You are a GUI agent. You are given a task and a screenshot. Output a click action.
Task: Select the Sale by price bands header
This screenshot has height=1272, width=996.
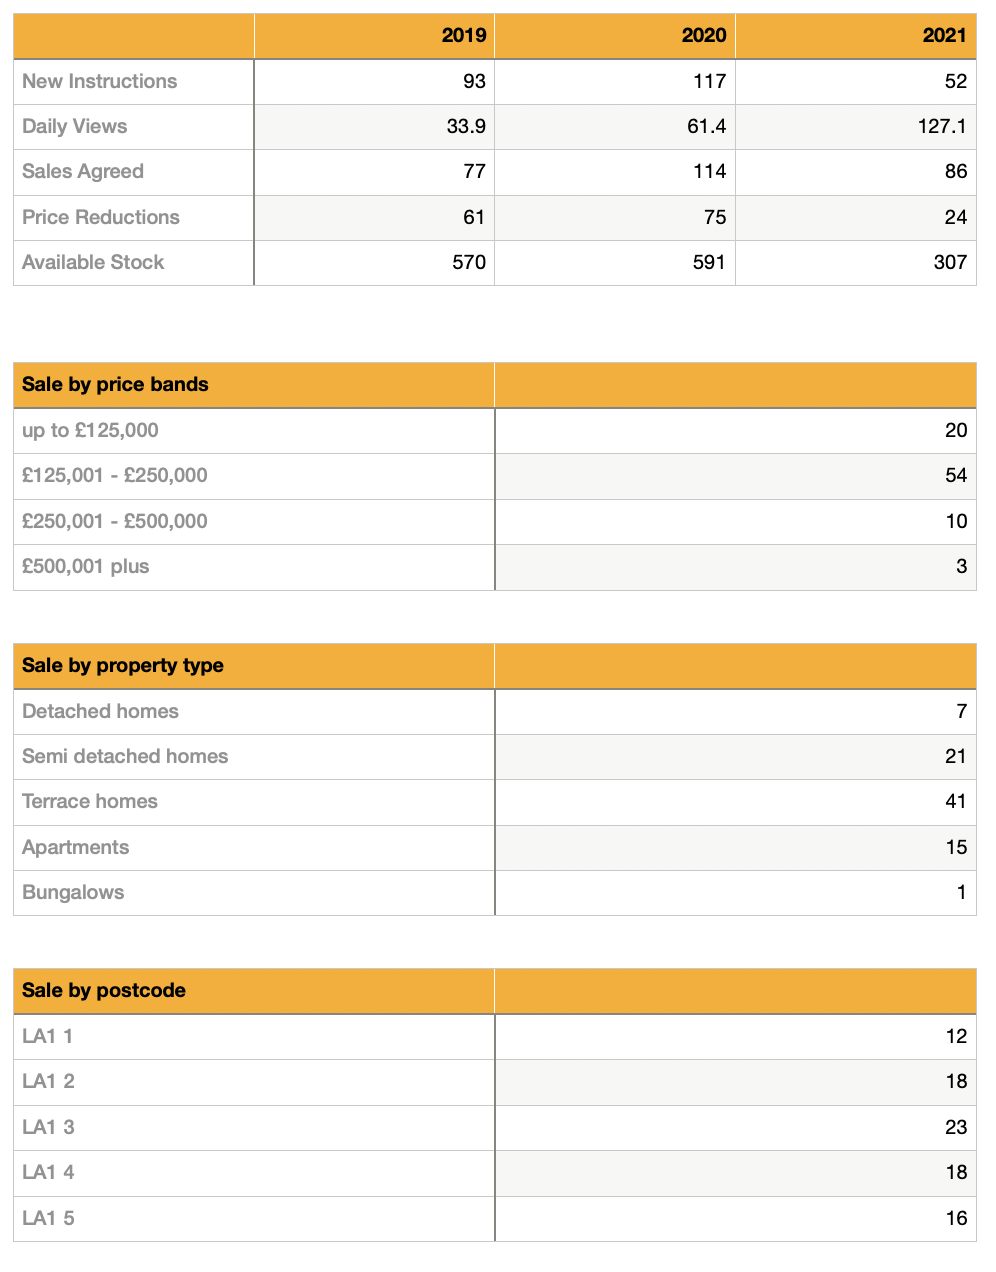(115, 385)
